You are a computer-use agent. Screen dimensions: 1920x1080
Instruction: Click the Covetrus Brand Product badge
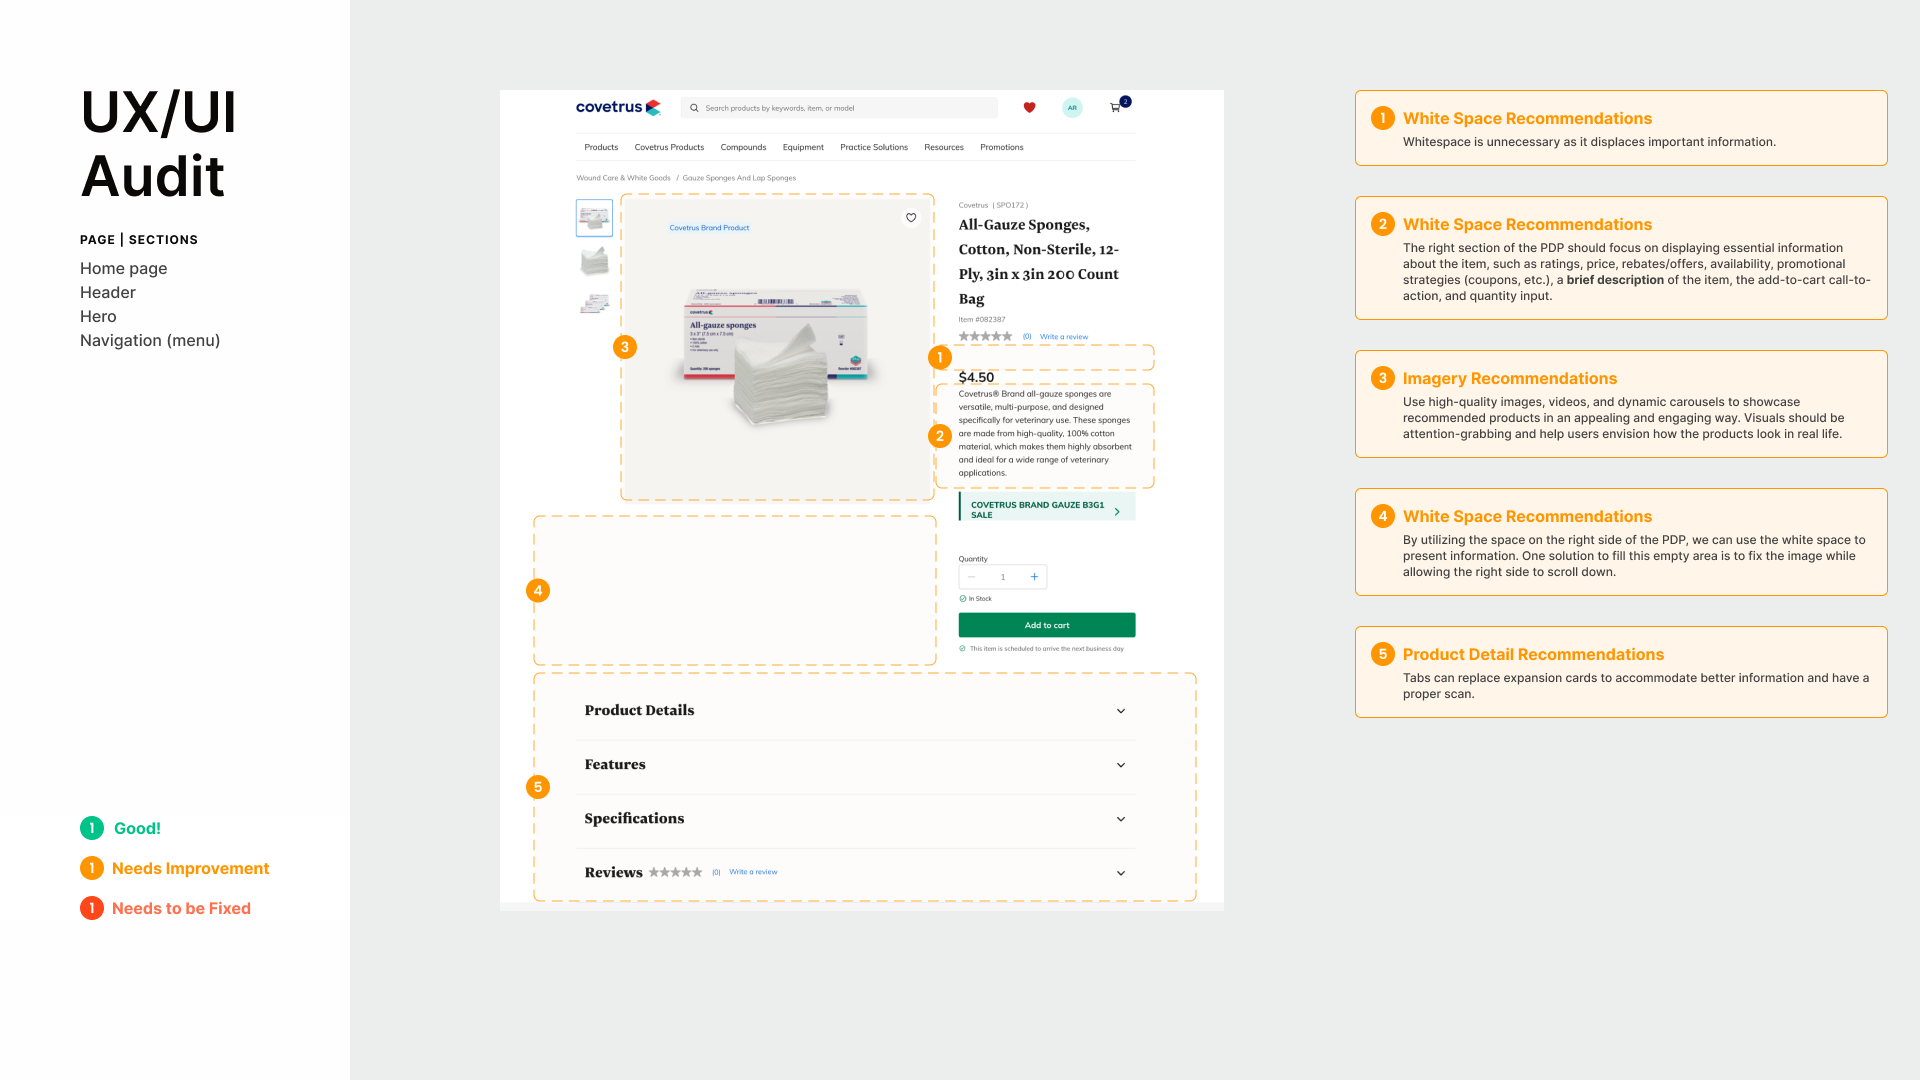(x=709, y=228)
